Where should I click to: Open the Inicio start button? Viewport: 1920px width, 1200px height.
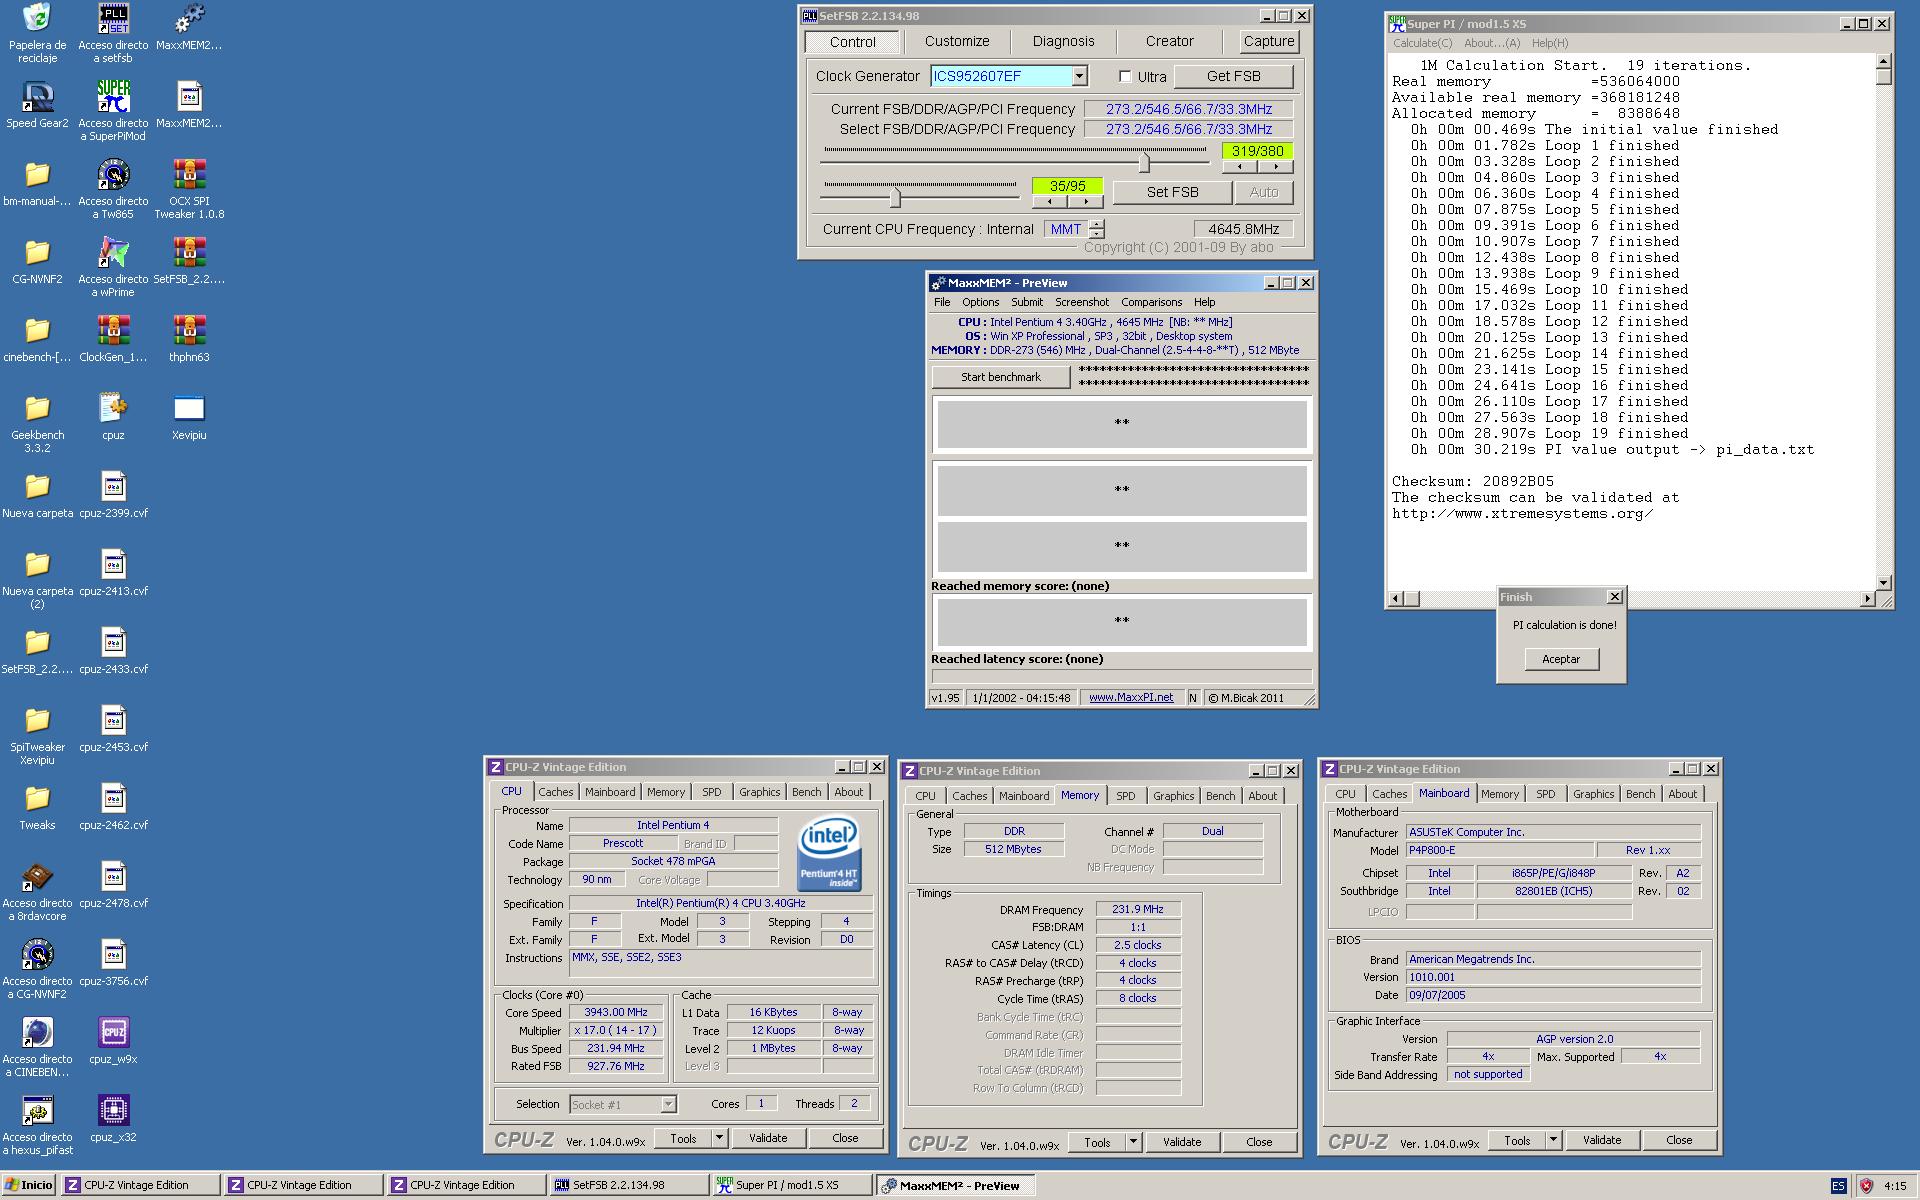[29, 1185]
